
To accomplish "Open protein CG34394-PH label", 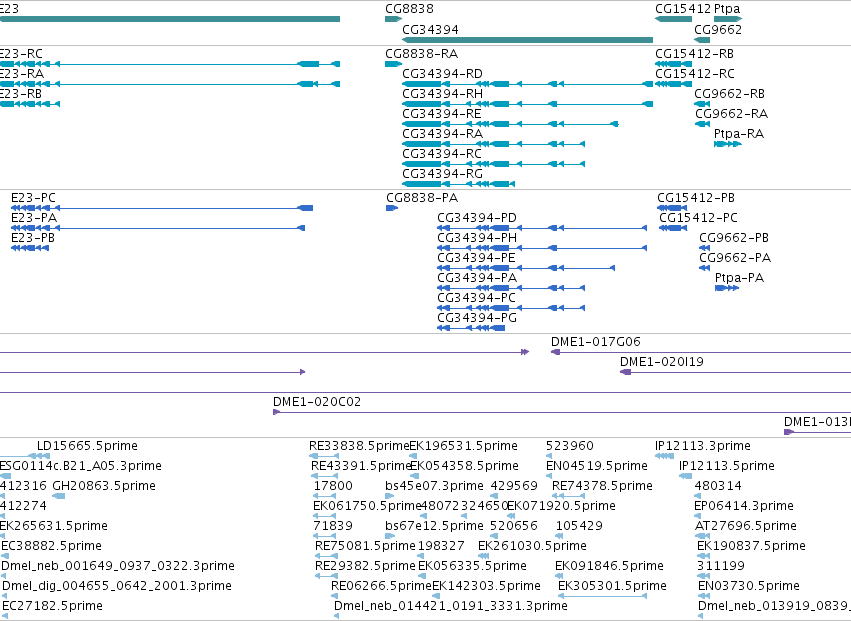I will 477,238.
